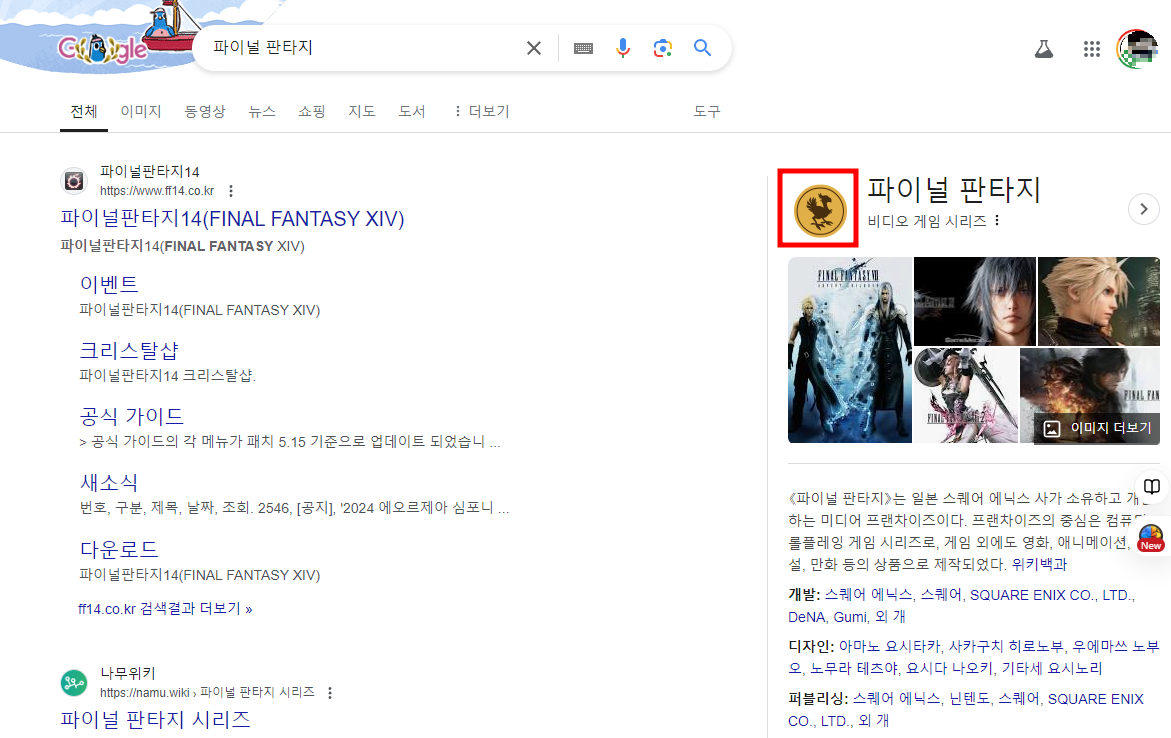Open the 이벤트 sitelink
Screen dimensions: 1171x738
click(109, 284)
